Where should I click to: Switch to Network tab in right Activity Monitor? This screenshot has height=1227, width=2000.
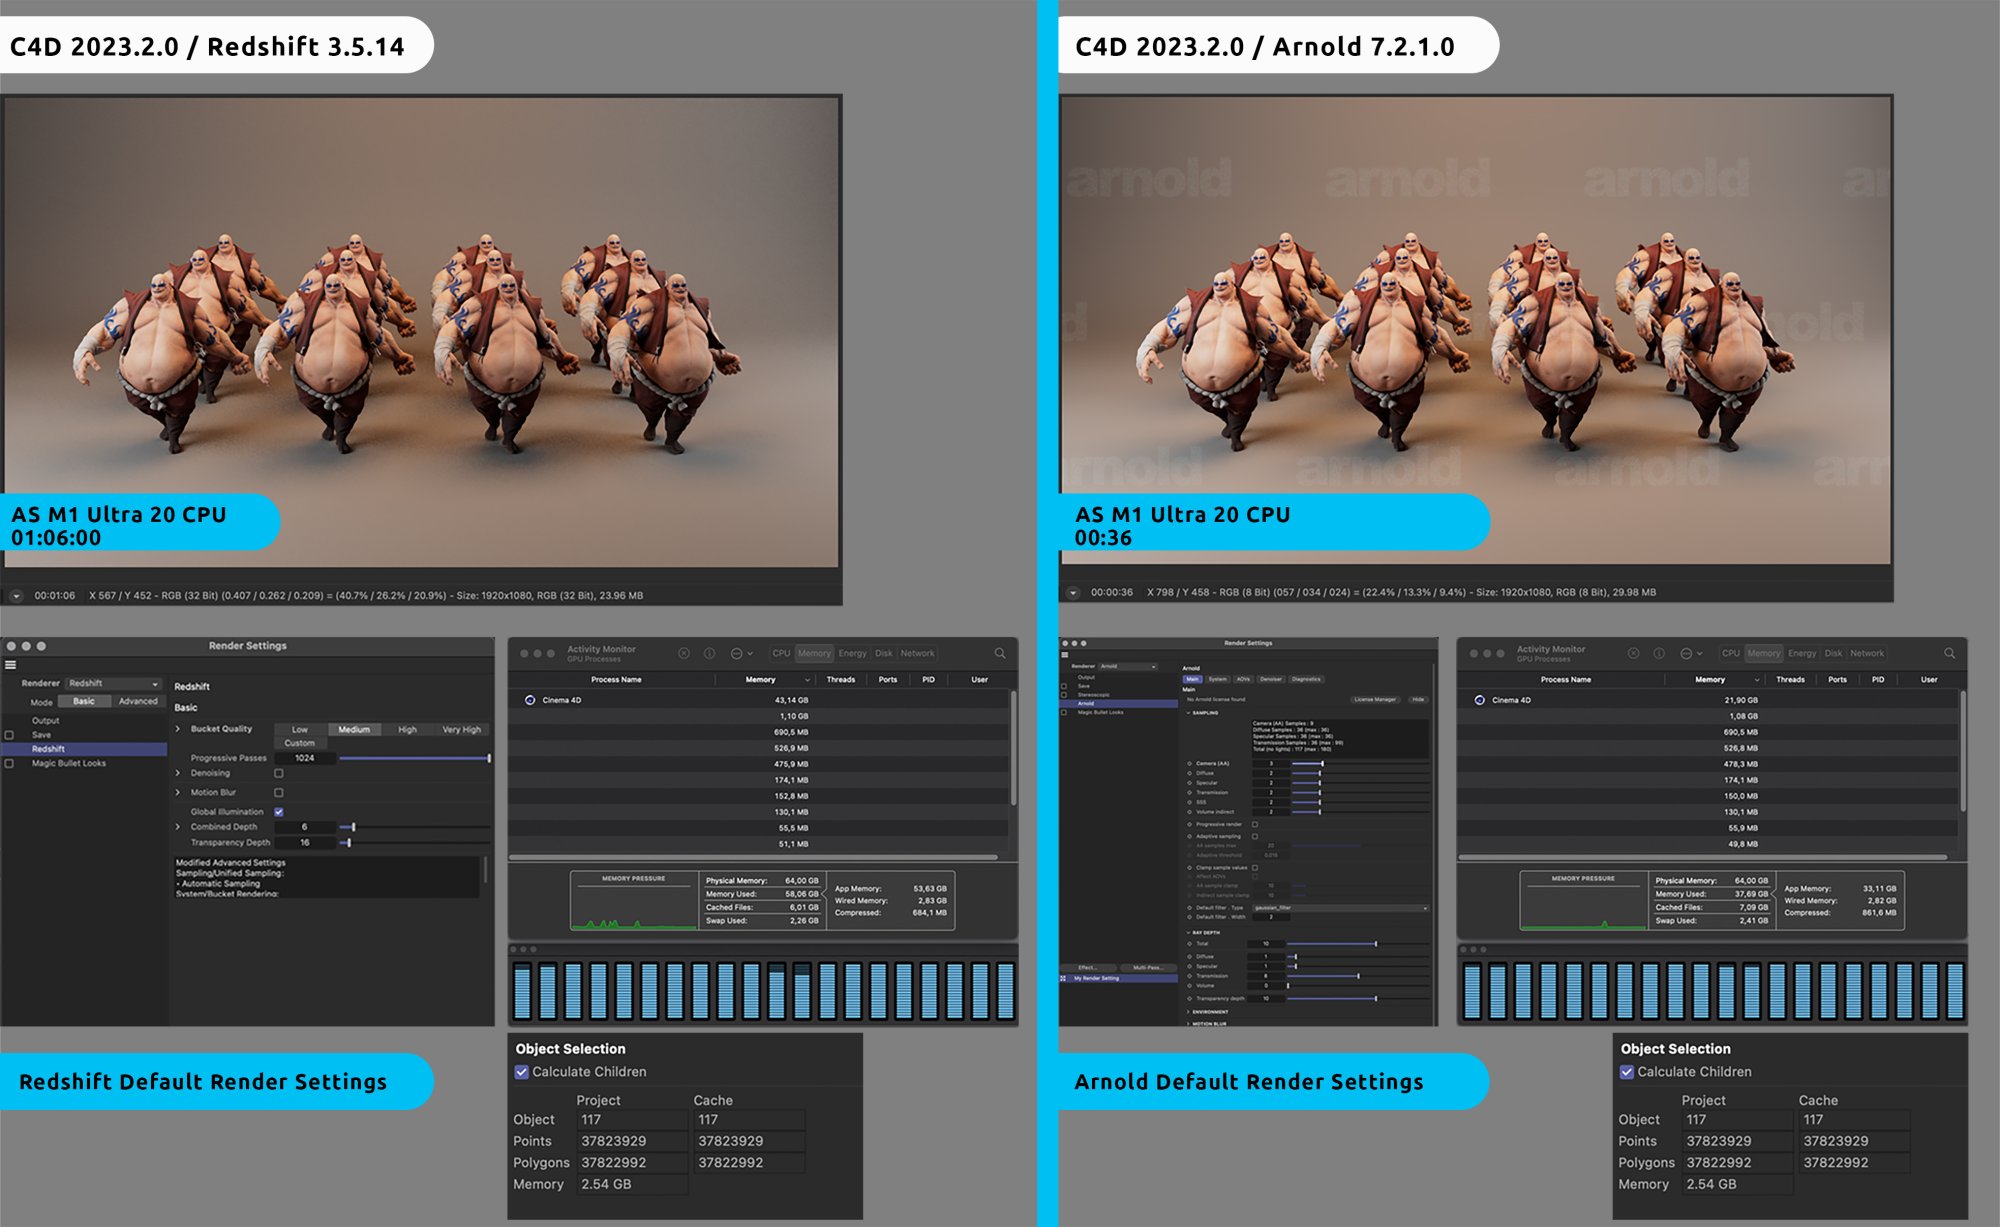(1867, 653)
